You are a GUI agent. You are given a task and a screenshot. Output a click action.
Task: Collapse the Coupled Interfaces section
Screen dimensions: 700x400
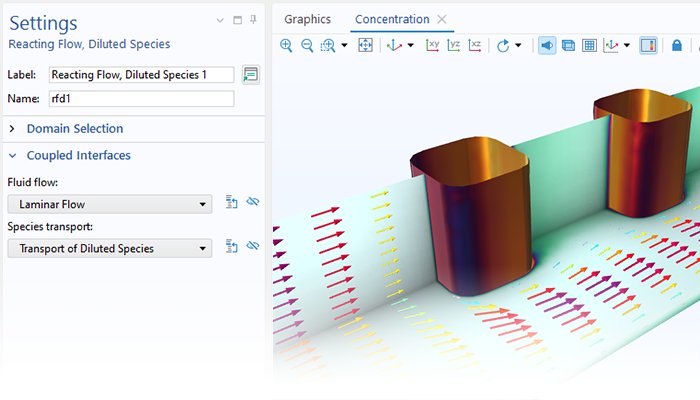click(x=12, y=155)
